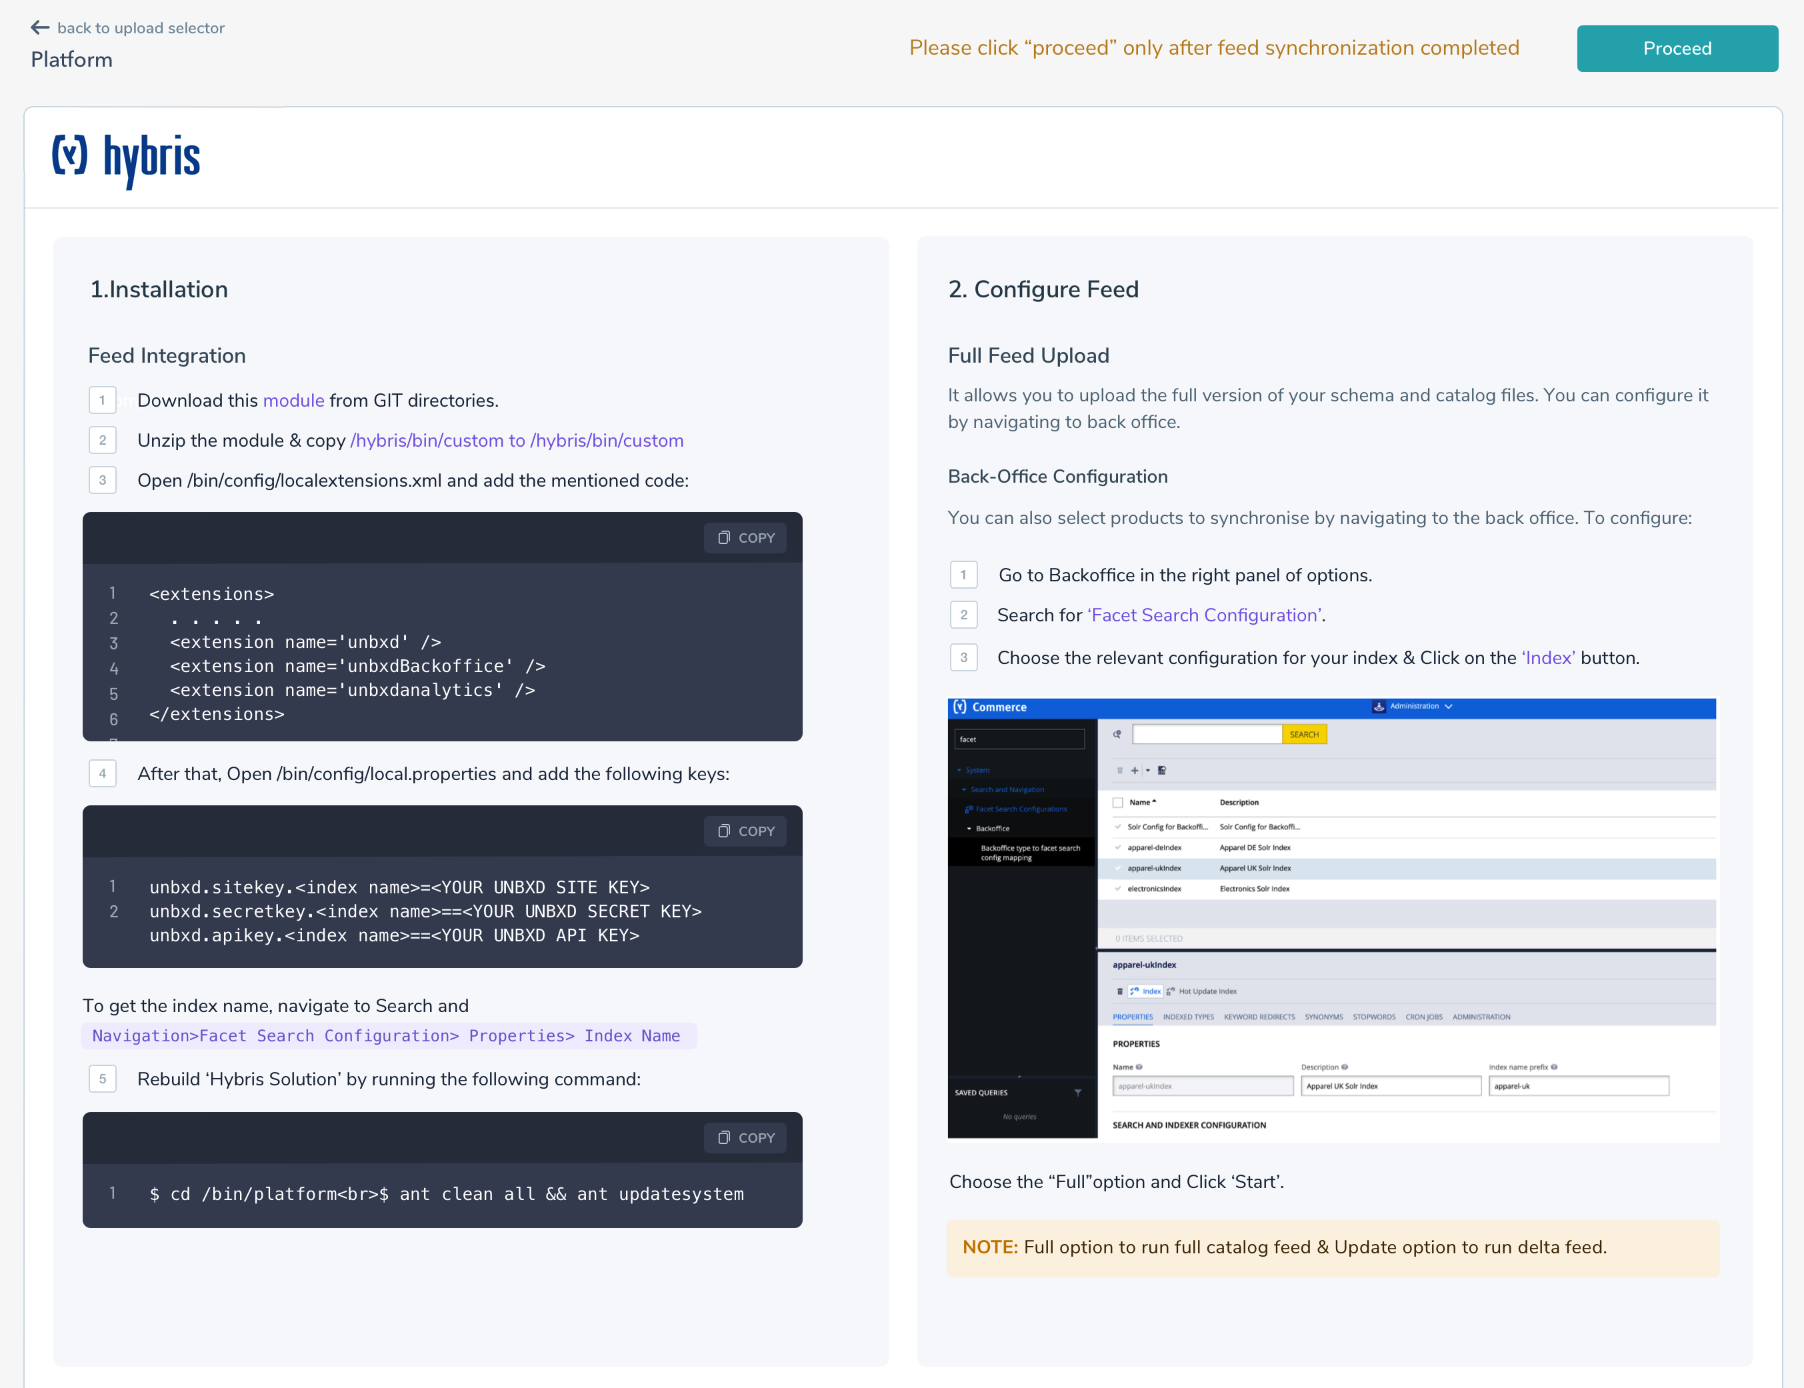Screen dimensions: 1804x1388
Task: Select the ant clean all command text
Action: click(447, 1194)
